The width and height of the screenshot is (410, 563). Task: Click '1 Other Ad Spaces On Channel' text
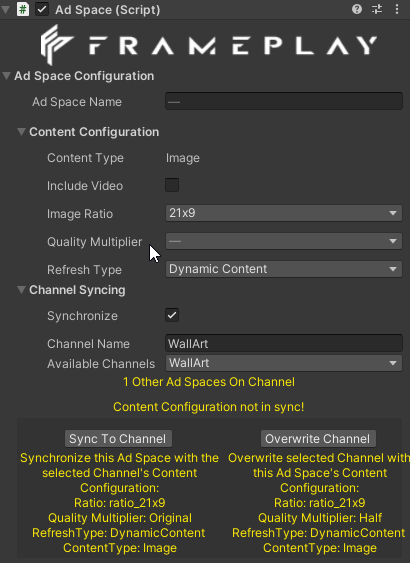pos(209,382)
